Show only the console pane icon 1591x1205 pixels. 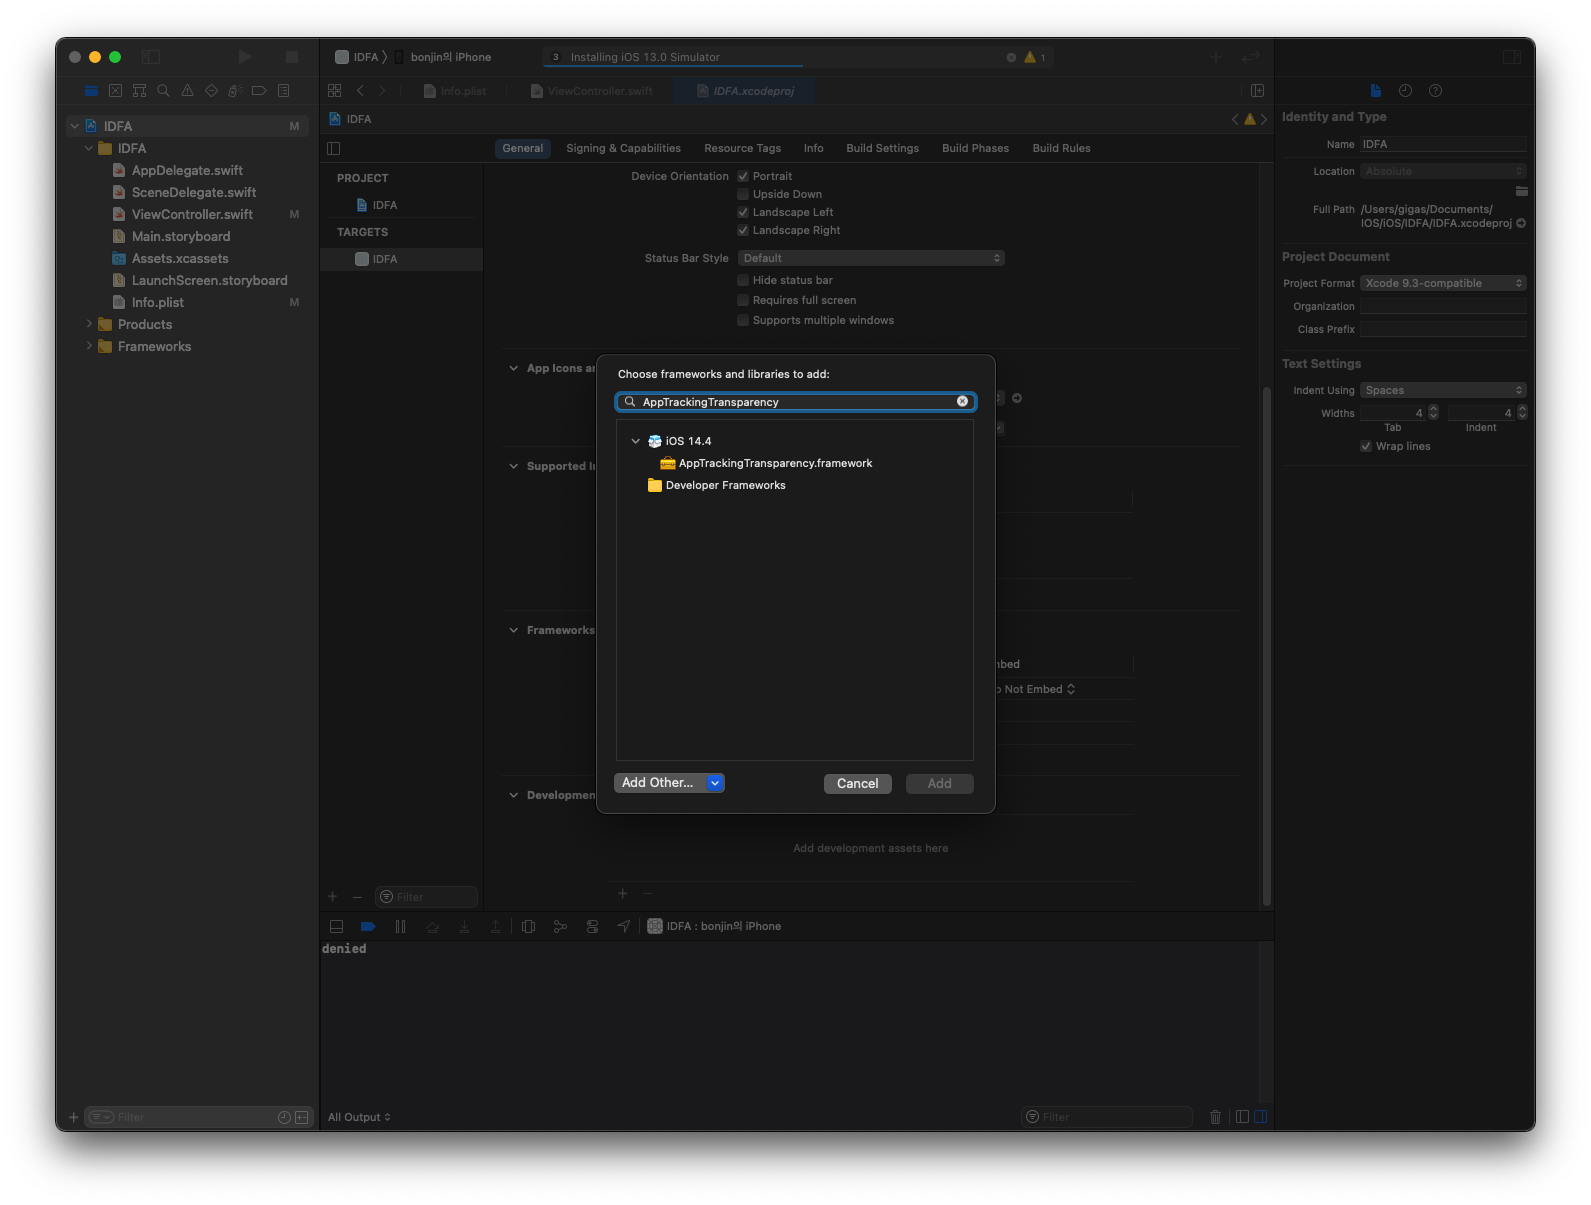(1260, 1117)
